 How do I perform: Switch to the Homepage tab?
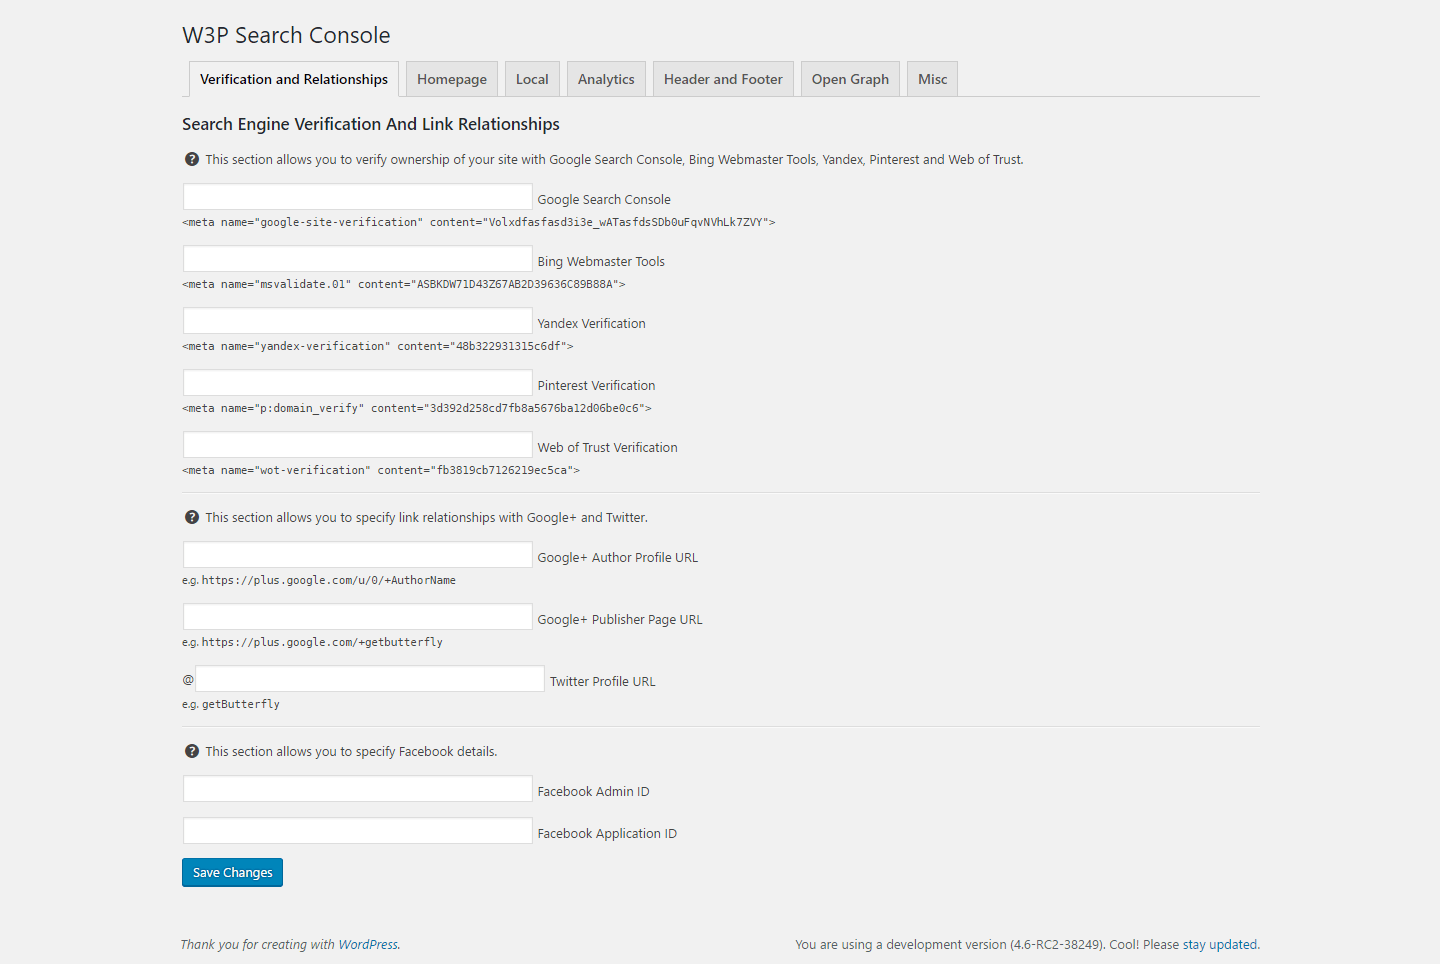point(452,79)
